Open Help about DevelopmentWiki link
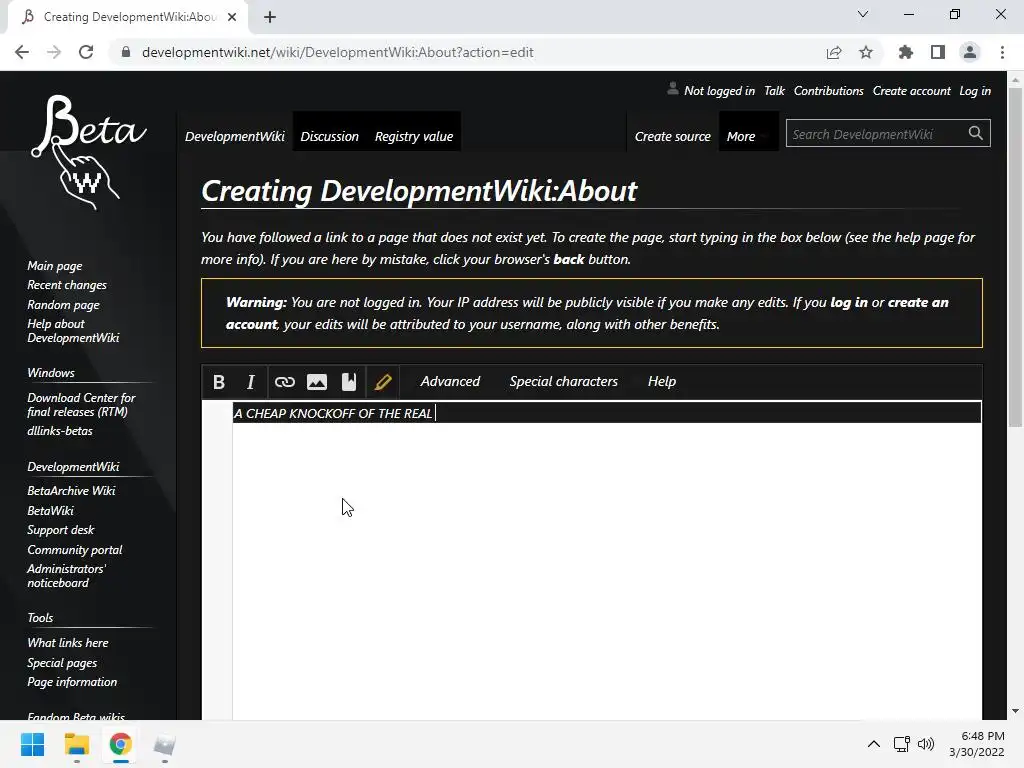The height and width of the screenshot is (768, 1024). tap(73, 330)
